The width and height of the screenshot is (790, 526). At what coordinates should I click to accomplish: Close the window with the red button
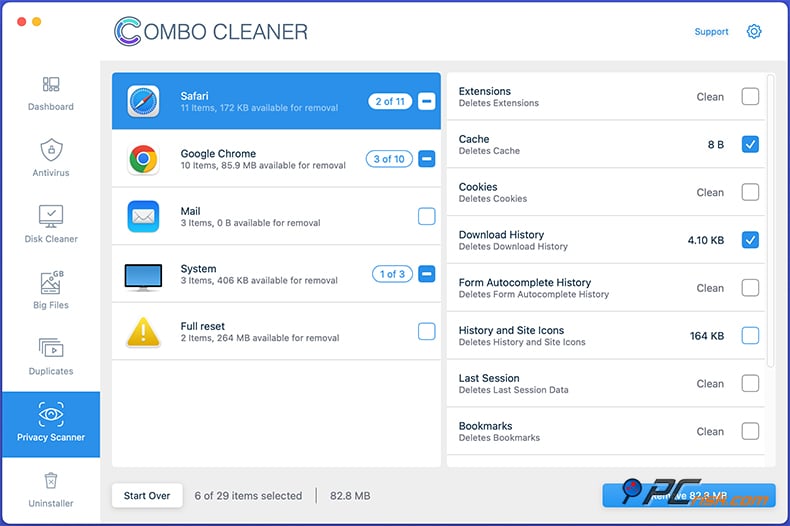point(22,21)
